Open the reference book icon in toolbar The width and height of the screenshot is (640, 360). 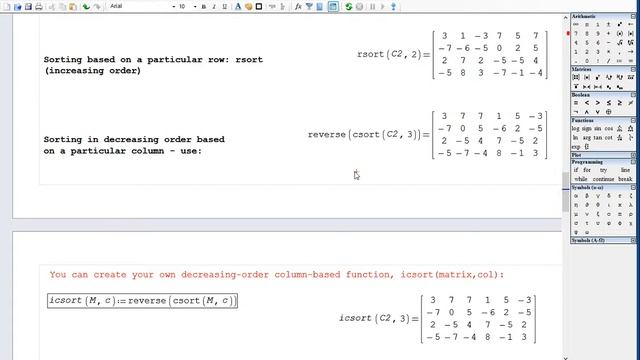tap(320, 7)
